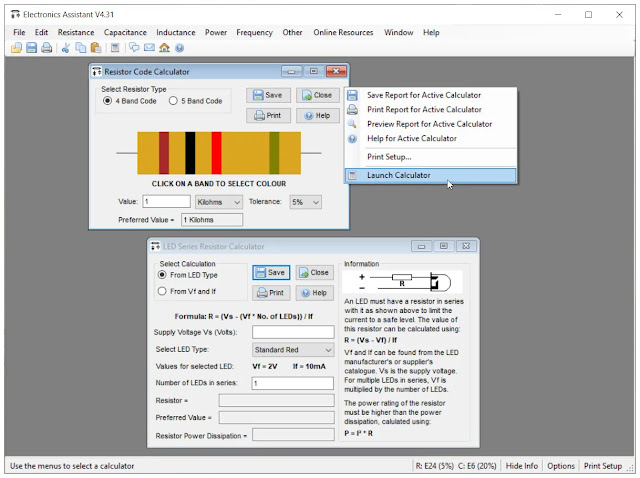The width and height of the screenshot is (640, 478).
Task: Choose Preview Report for Active Calculator
Action: 431,124
